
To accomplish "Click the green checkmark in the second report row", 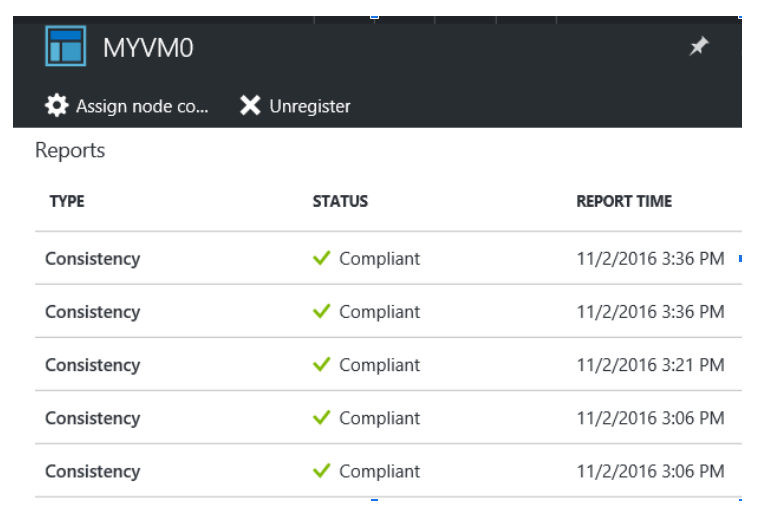I will click(321, 312).
